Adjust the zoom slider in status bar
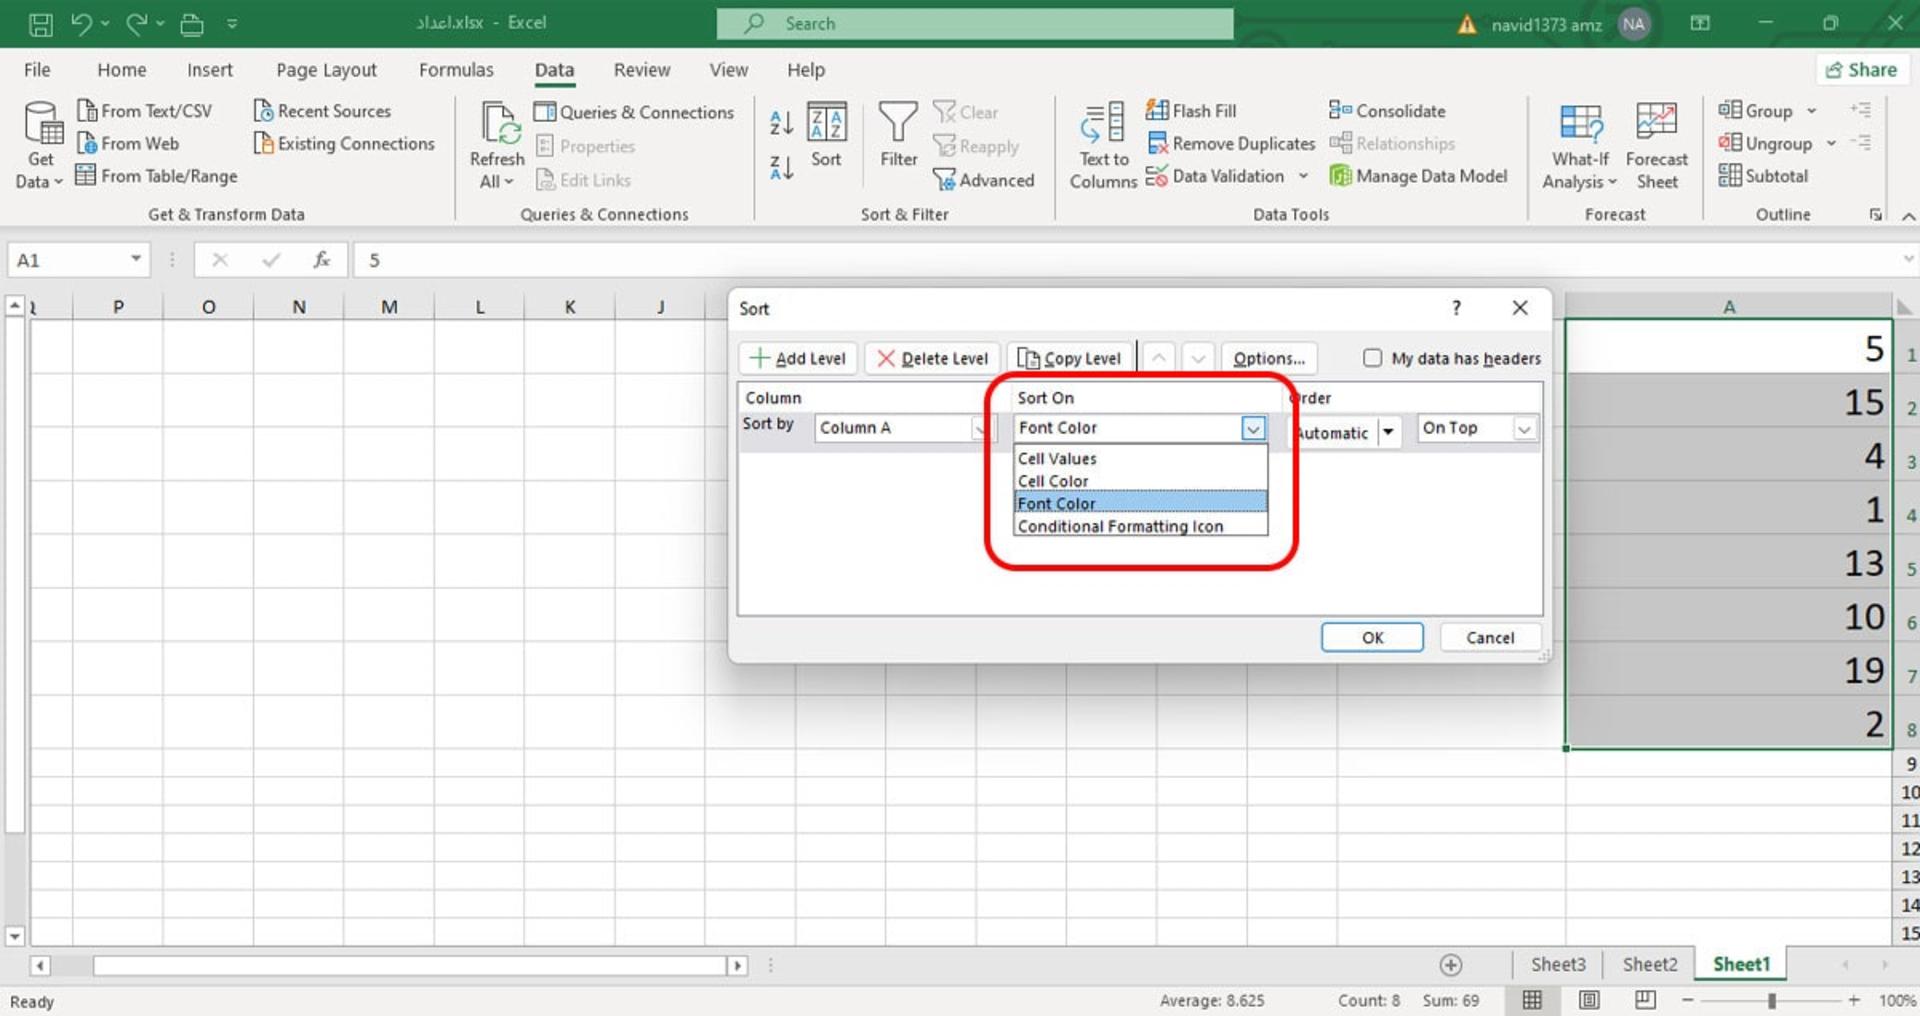This screenshot has width=1920, height=1016. [x=1771, y=1000]
